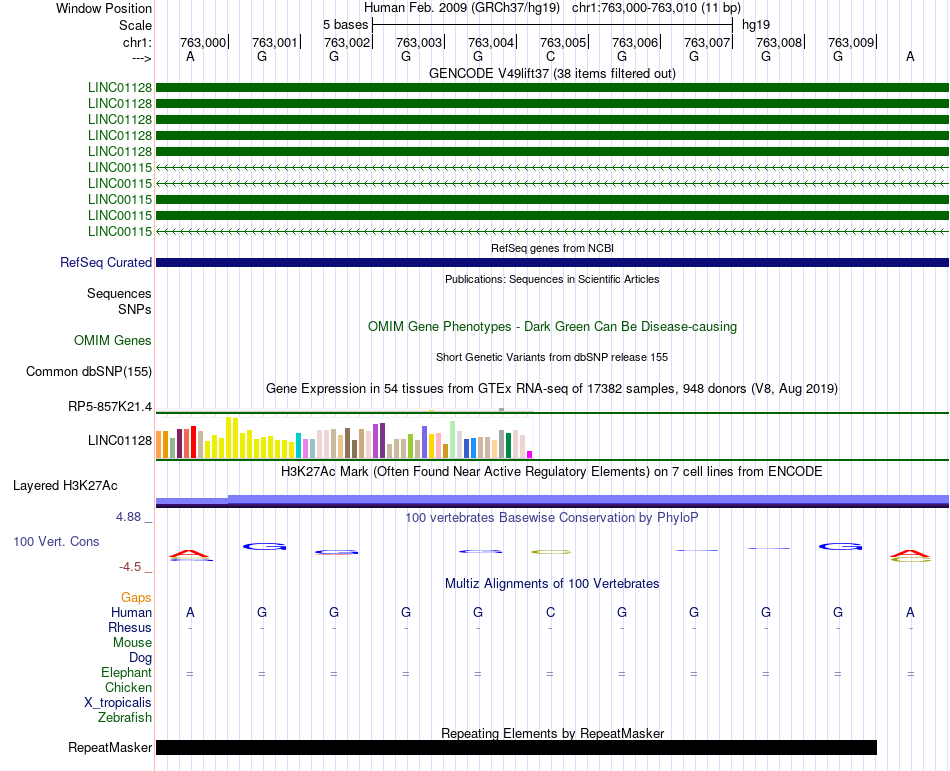This screenshot has width=950, height=771.
Task: Click the "Zebrafish" species label
Action: click(125, 717)
